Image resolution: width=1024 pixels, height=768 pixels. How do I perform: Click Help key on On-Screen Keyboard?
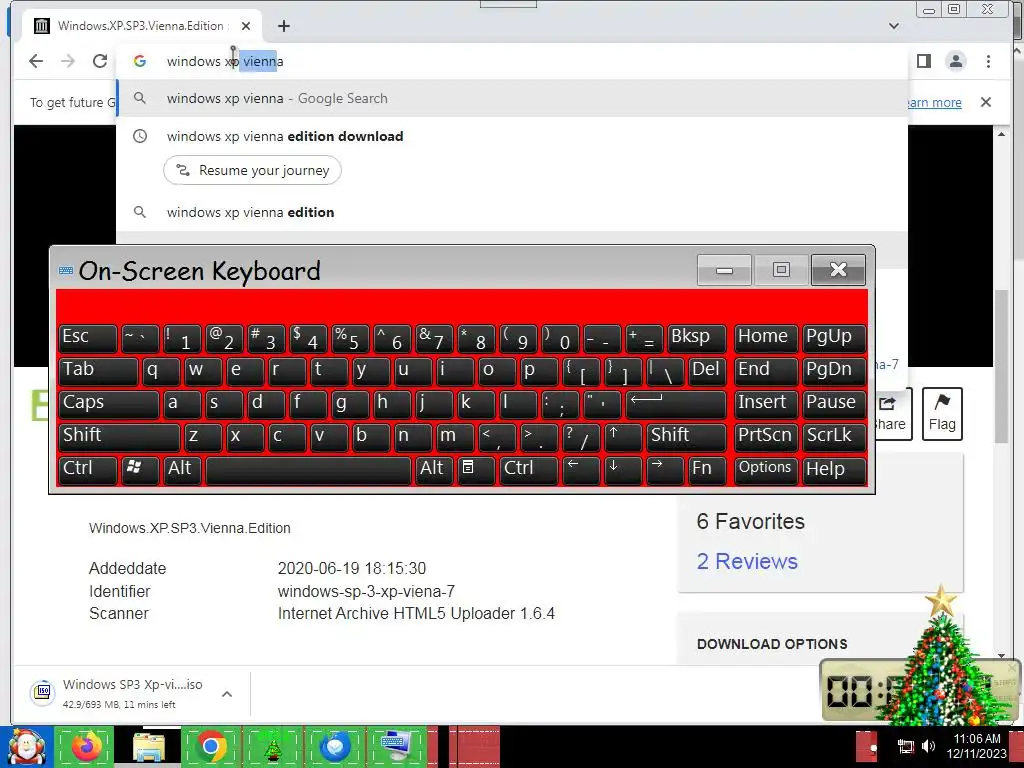834,470
